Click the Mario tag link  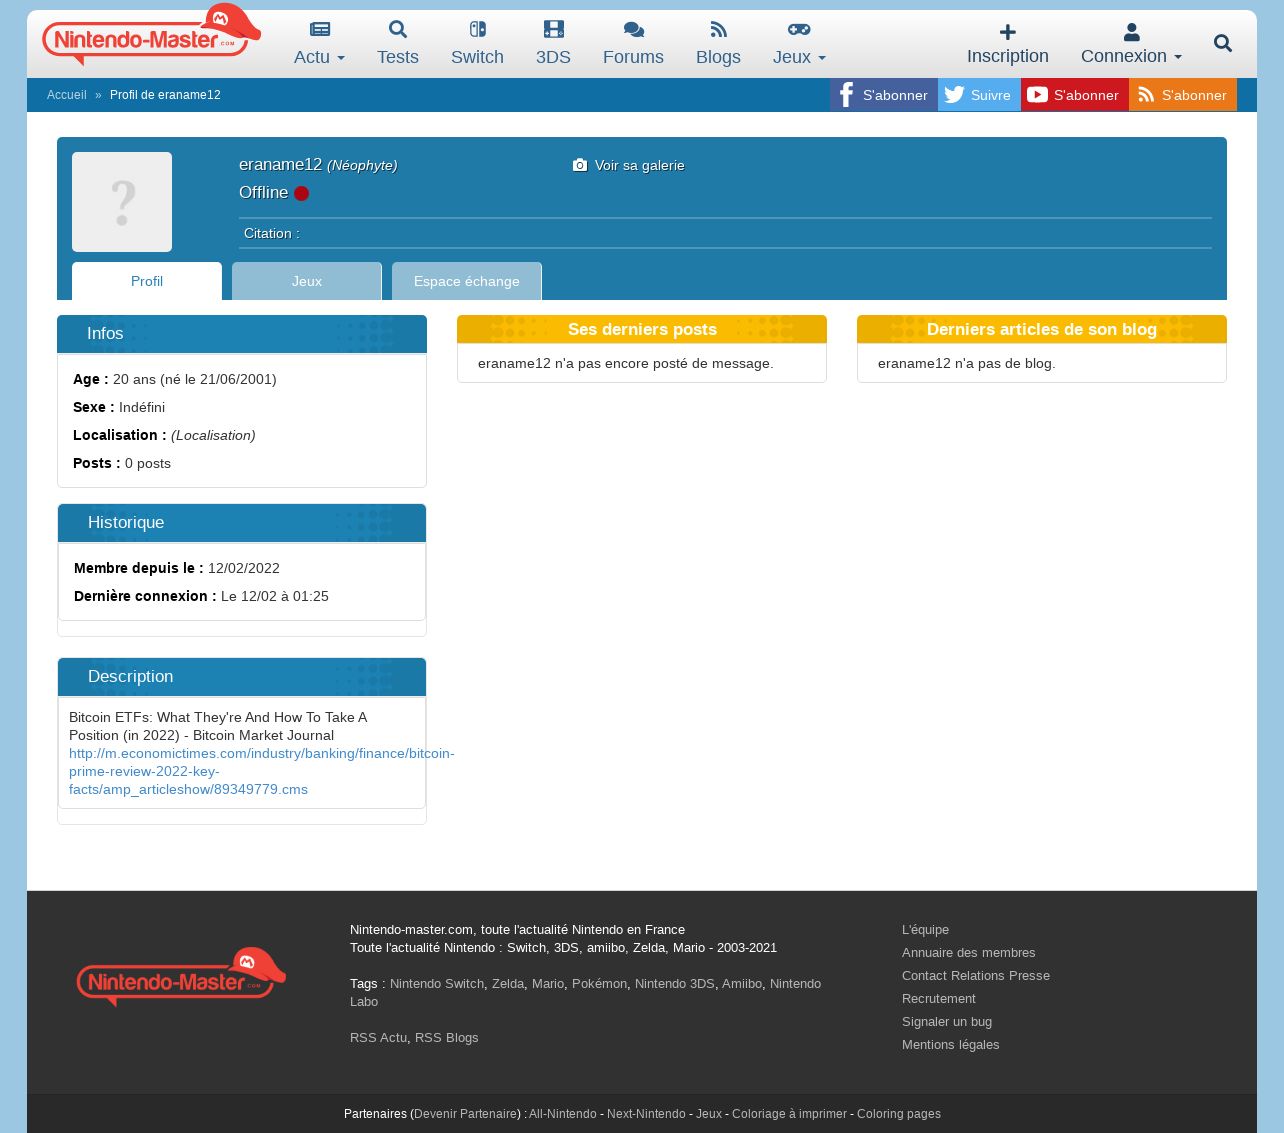[548, 983]
